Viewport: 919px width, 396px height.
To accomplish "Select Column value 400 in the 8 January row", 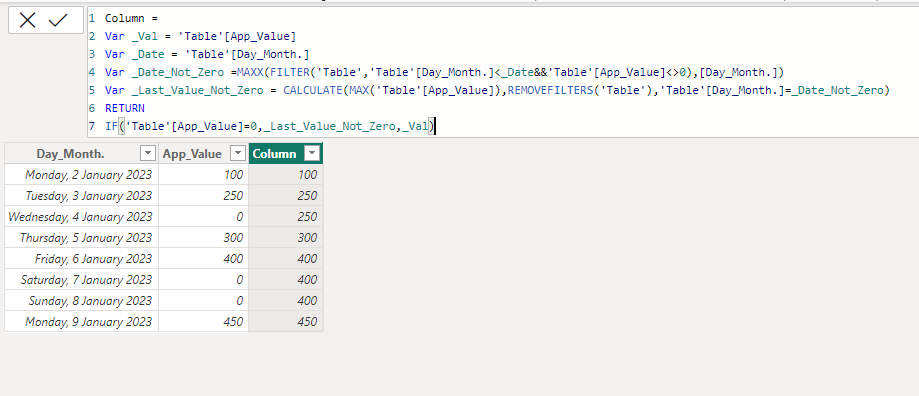I will click(x=286, y=301).
